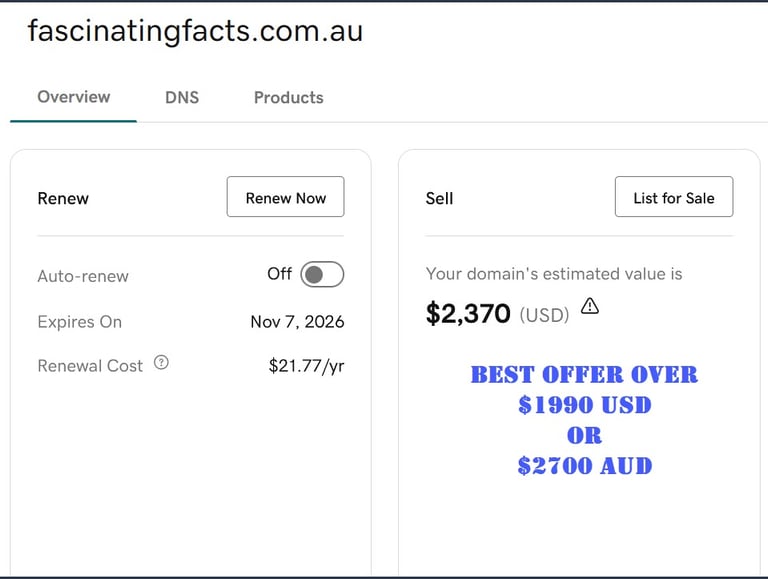
Task: Switch to the Overview tab
Action: point(73,97)
